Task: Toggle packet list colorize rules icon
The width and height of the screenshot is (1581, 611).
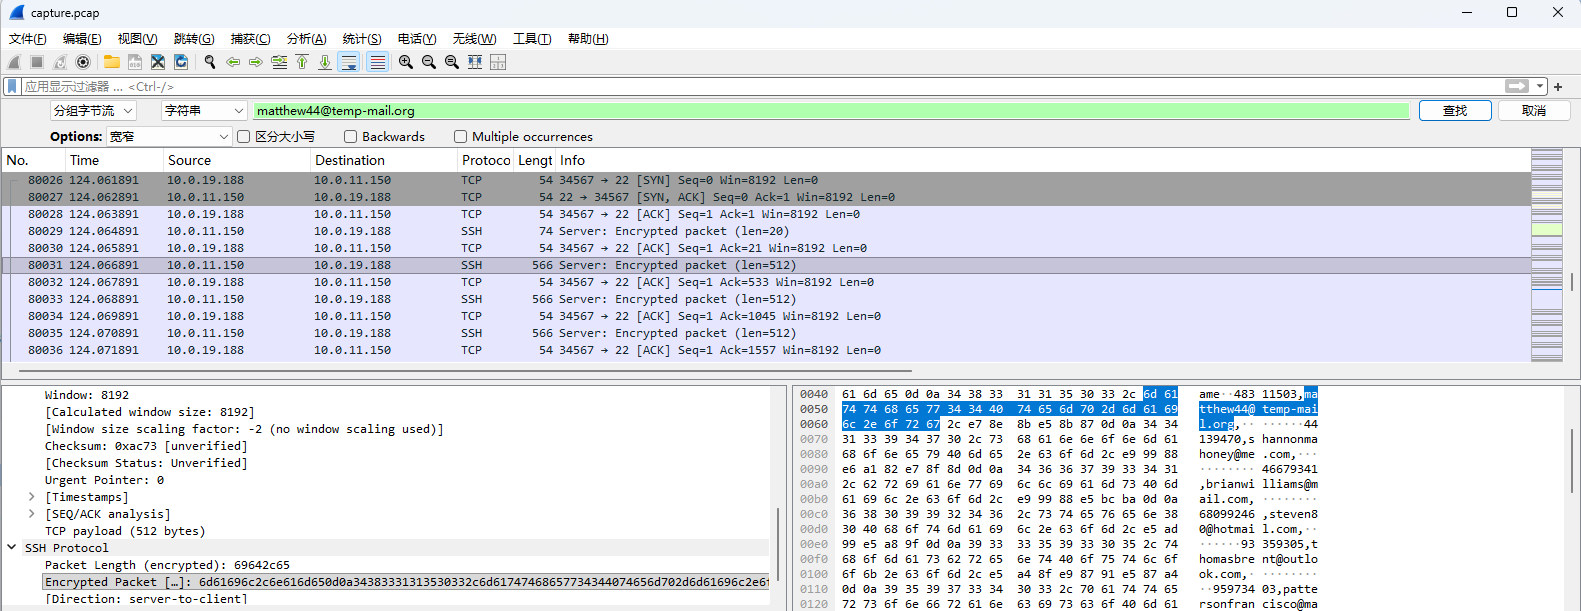Action: [377, 62]
